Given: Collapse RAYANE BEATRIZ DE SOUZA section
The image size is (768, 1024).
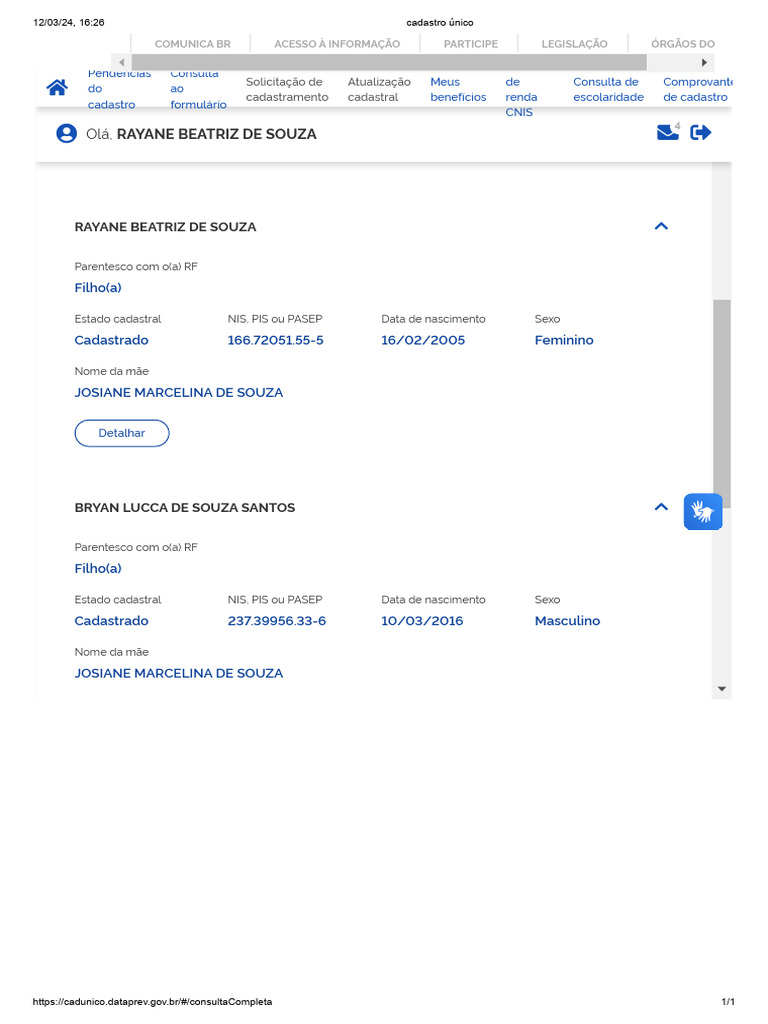Looking at the screenshot, I should (x=661, y=226).
